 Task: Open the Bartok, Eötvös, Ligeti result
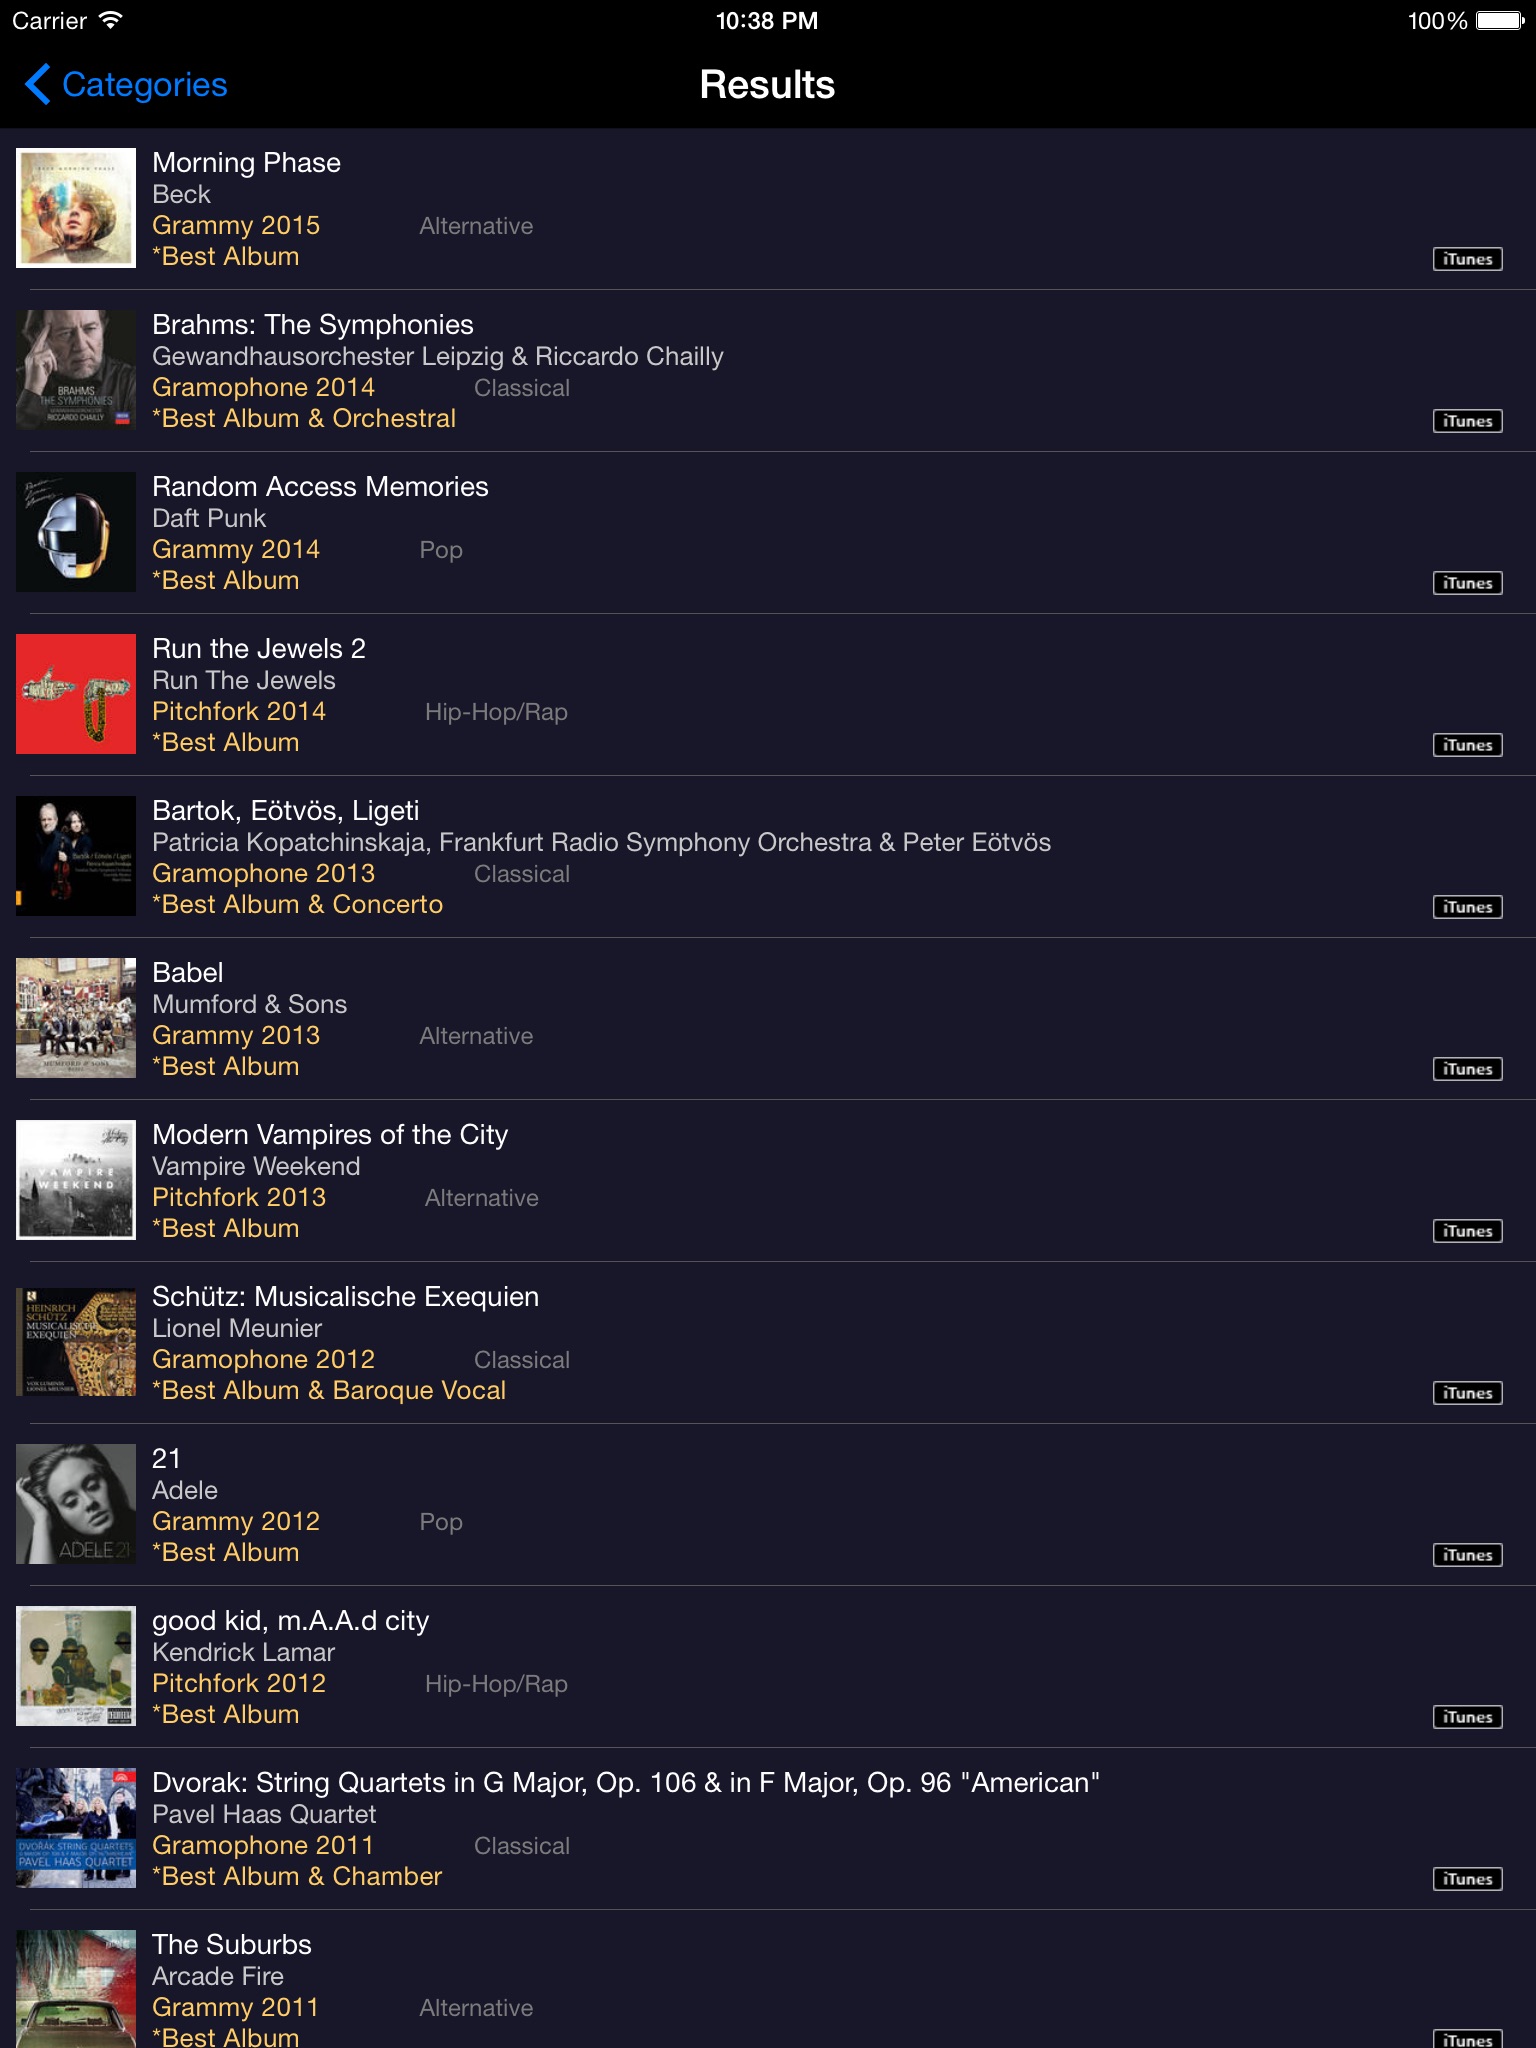pyautogui.click(x=768, y=857)
